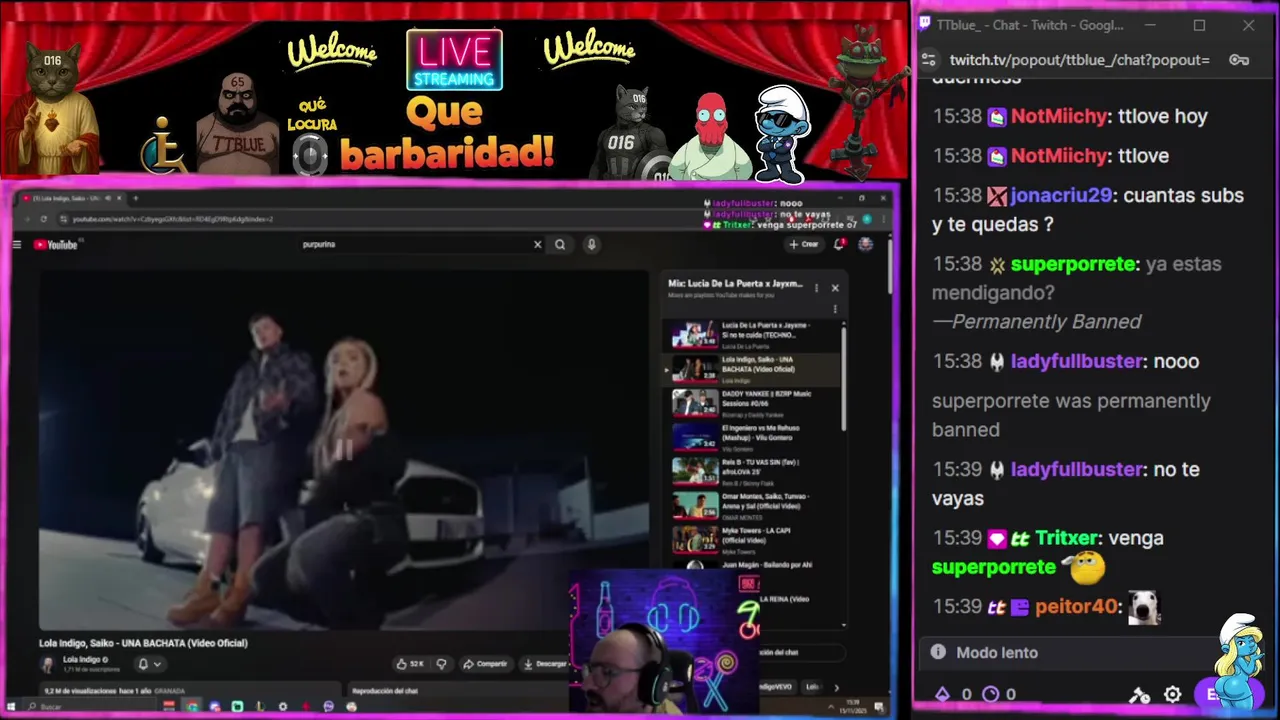Screen dimensions: 1280x720
Task: Click the Crear button on YouTube
Action: [x=803, y=244]
